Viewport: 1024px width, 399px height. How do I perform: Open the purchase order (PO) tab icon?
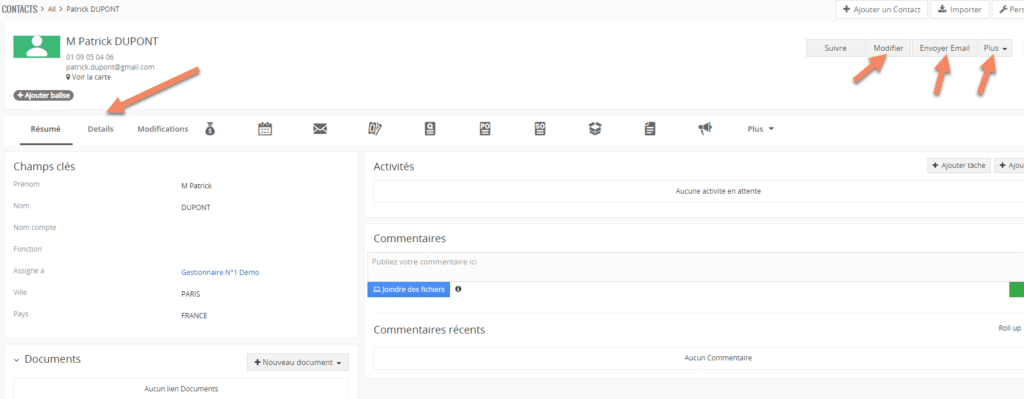coord(485,129)
